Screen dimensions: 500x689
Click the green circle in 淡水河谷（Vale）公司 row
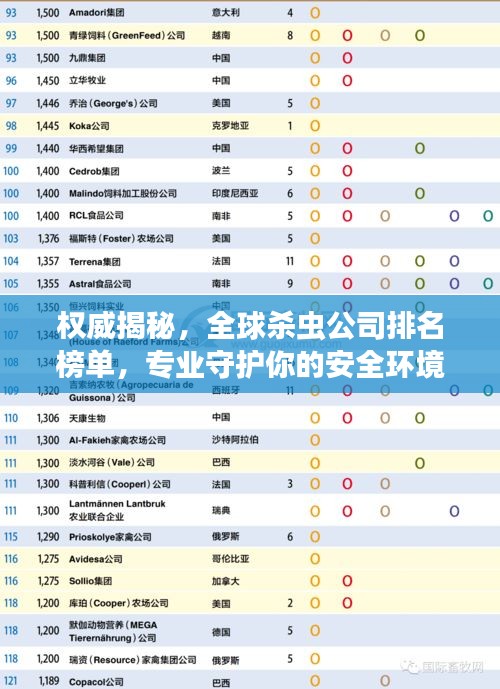click(x=420, y=463)
